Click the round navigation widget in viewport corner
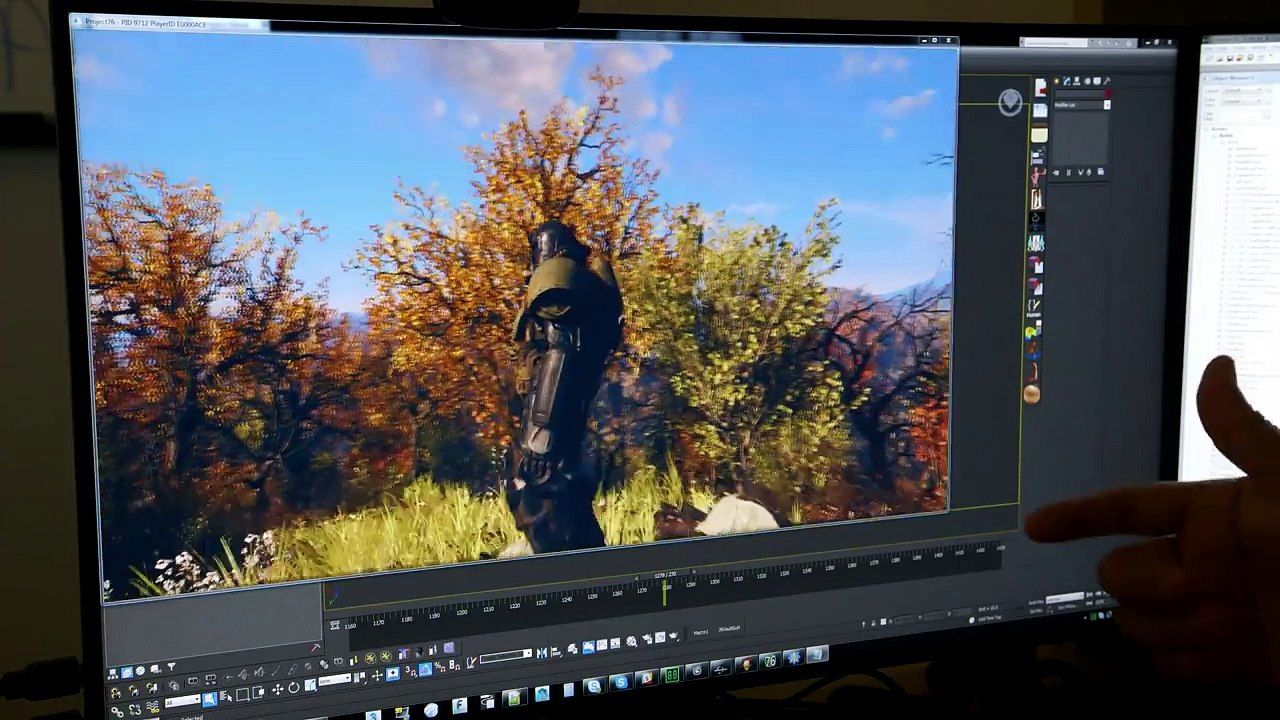Image resolution: width=1280 pixels, height=720 pixels. 1010,102
